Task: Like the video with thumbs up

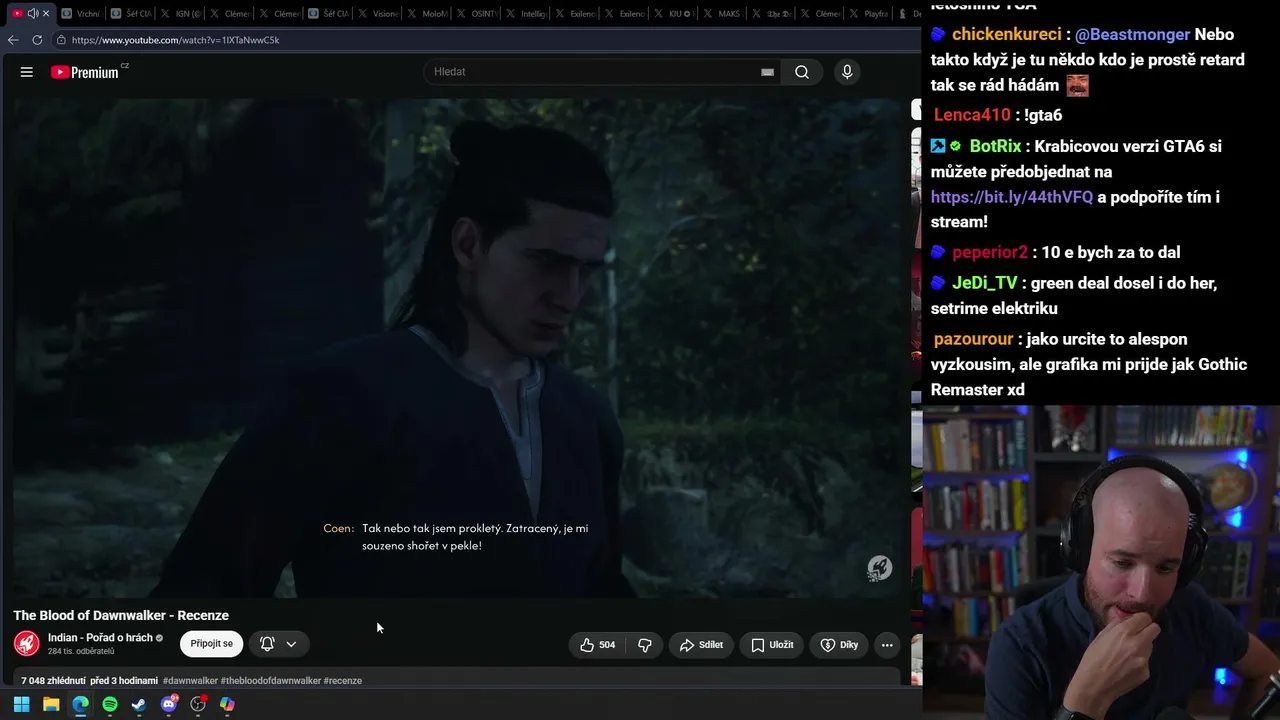Action: (598, 645)
